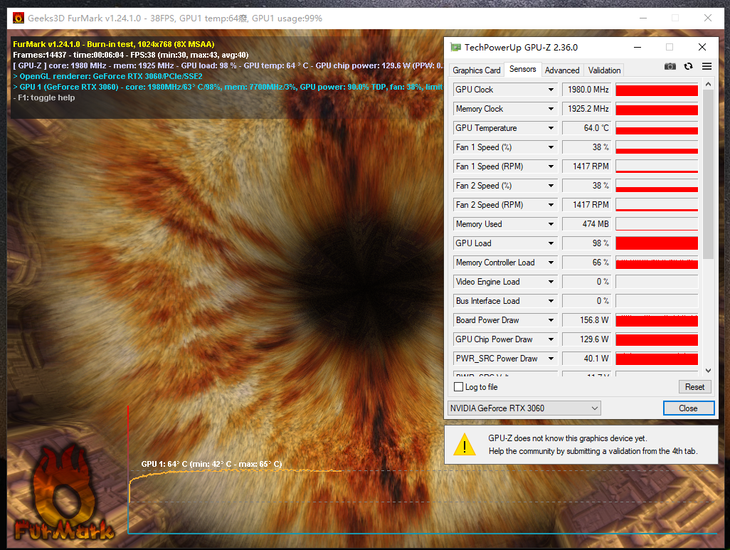
Task: Click the 98 % GPU Load value
Action: [x=586, y=243]
